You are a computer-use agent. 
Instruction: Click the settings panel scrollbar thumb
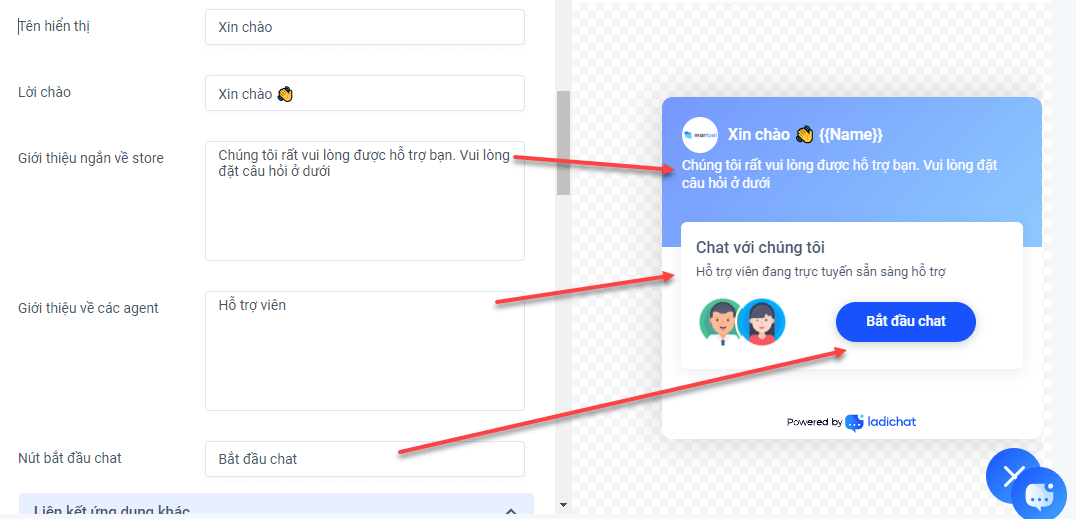(x=563, y=143)
